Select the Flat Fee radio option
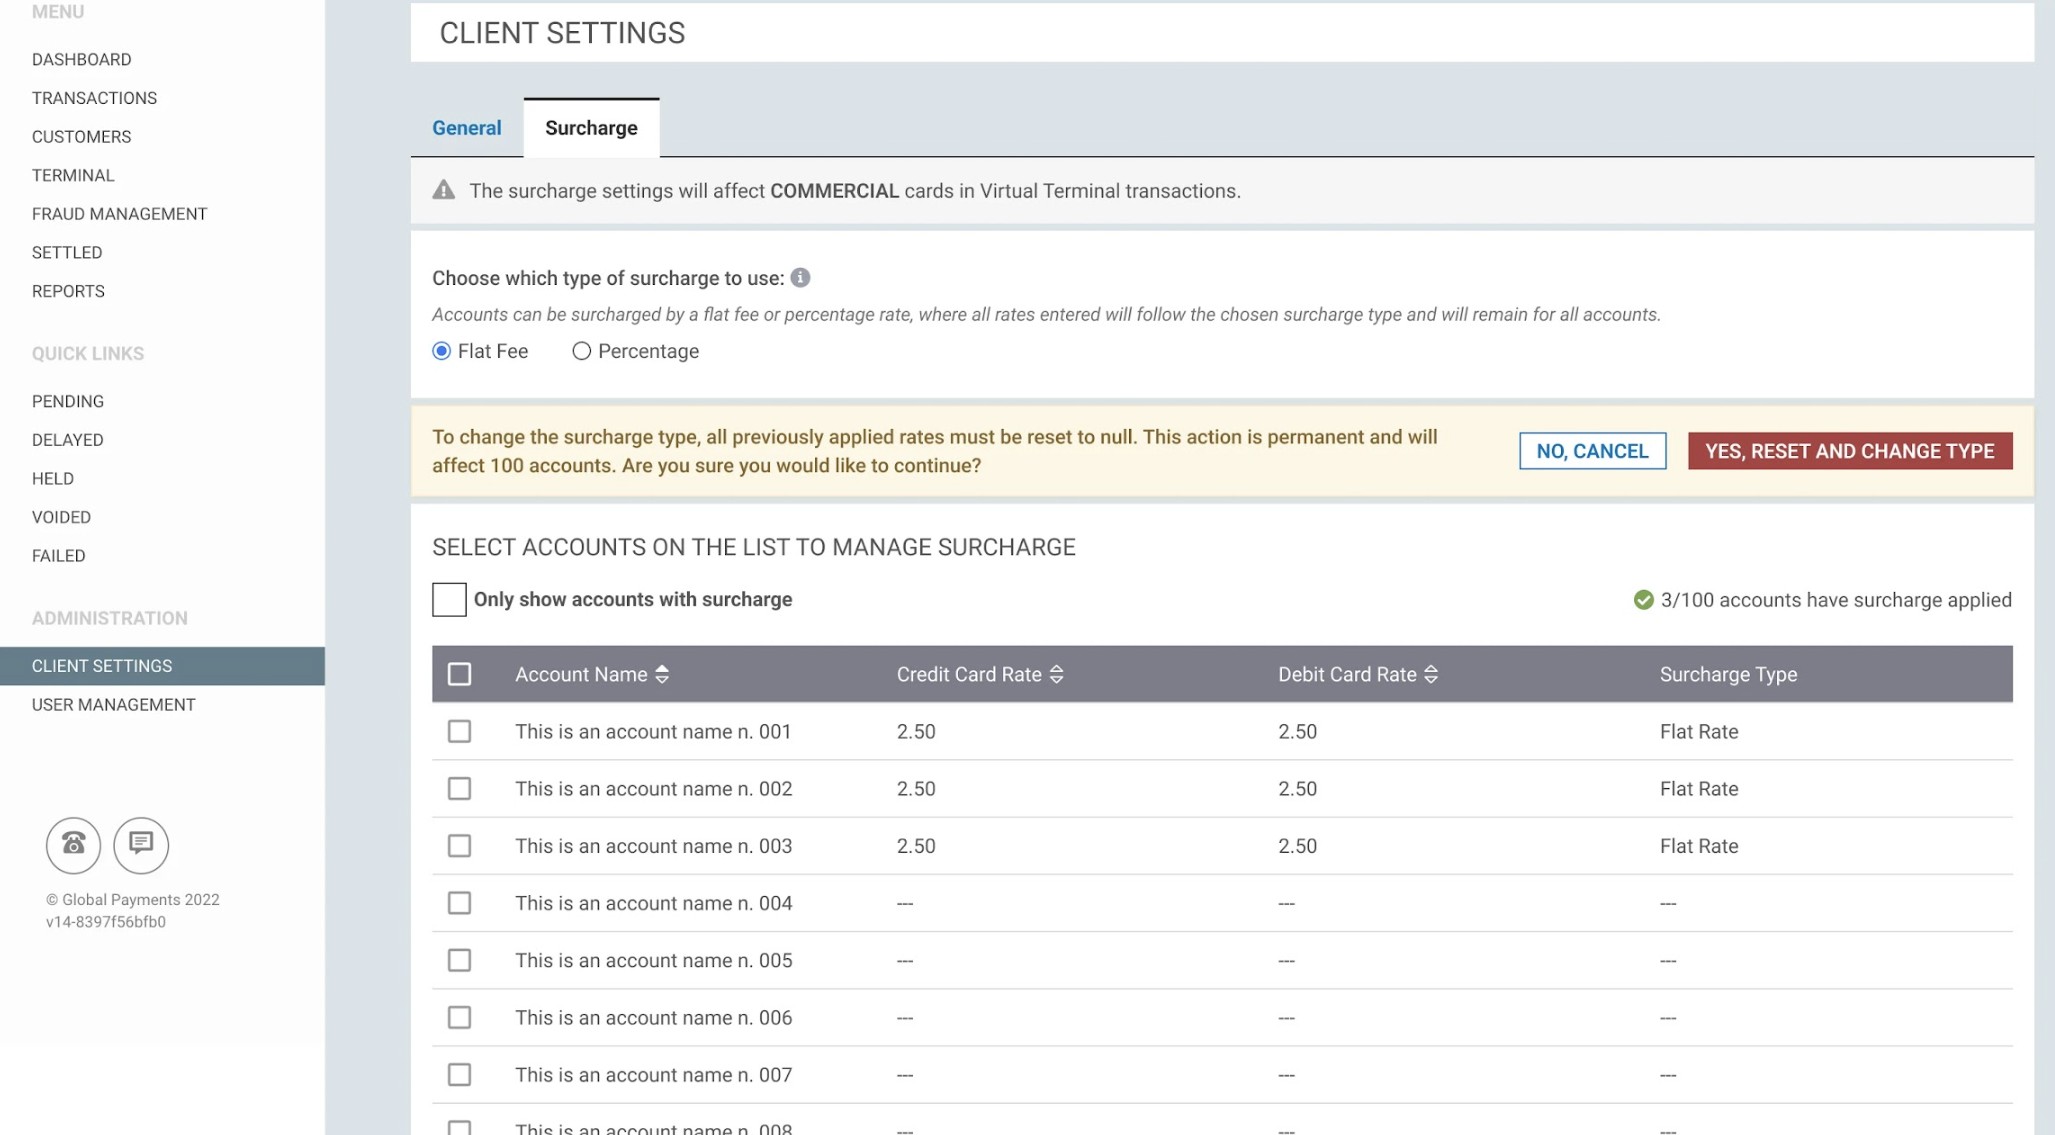This screenshot has height=1135, width=2055. 441,351
